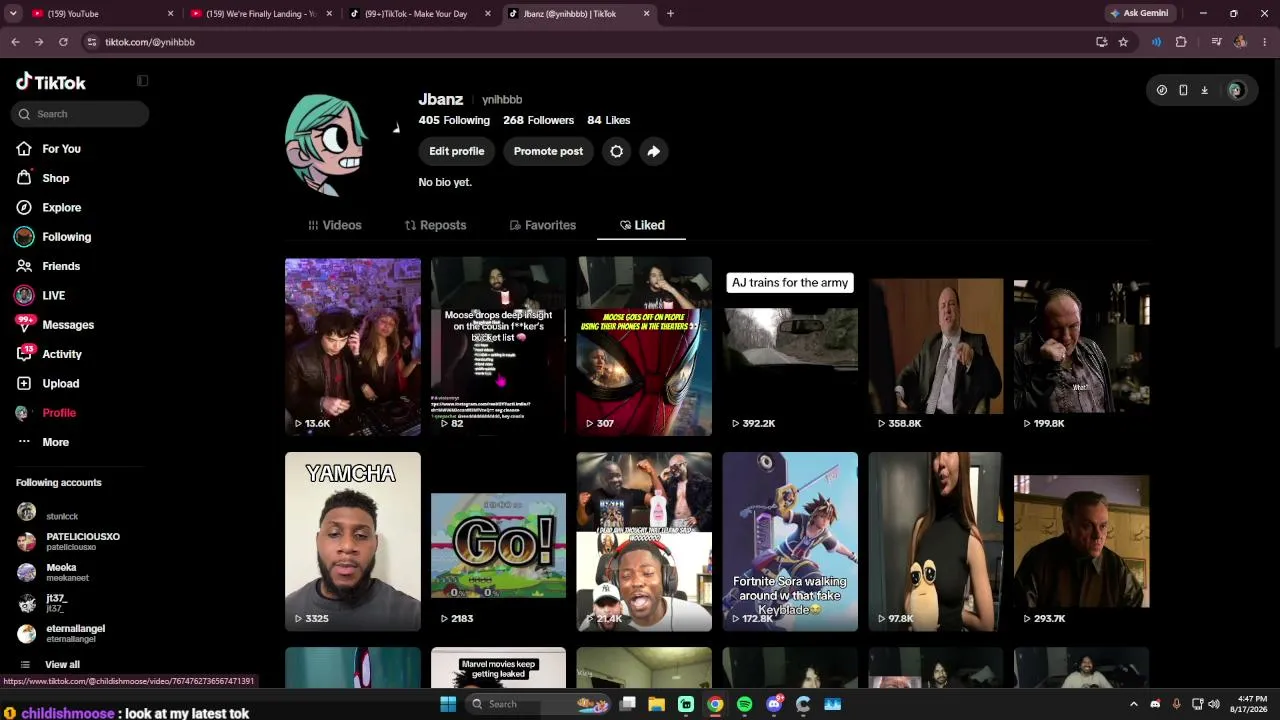Screen dimensions: 1280x720
Task: Open the Windows Start menu
Action: [448, 704]
